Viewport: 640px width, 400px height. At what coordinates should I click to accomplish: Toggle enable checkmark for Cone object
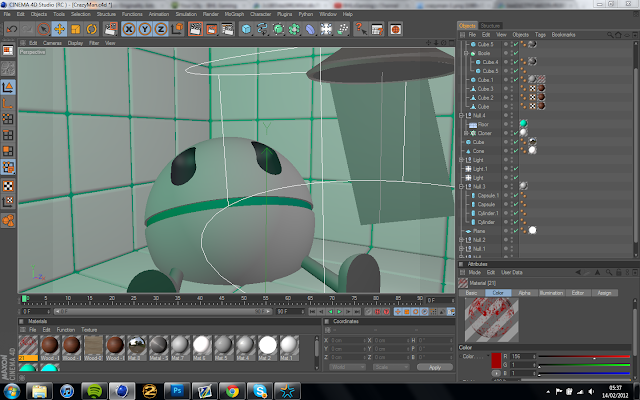click(516, 151)
